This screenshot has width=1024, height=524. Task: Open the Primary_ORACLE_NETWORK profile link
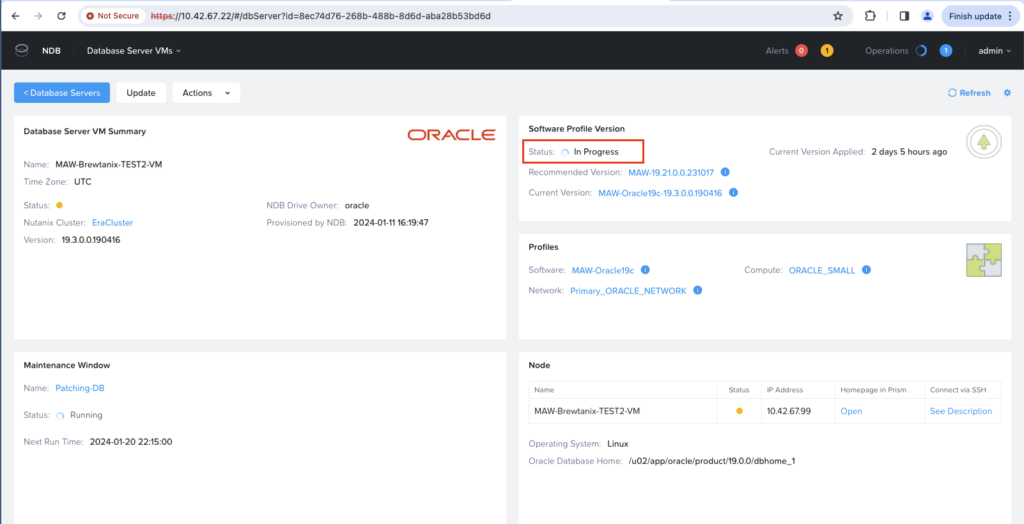pyautogui.click(x=628, y=291)
